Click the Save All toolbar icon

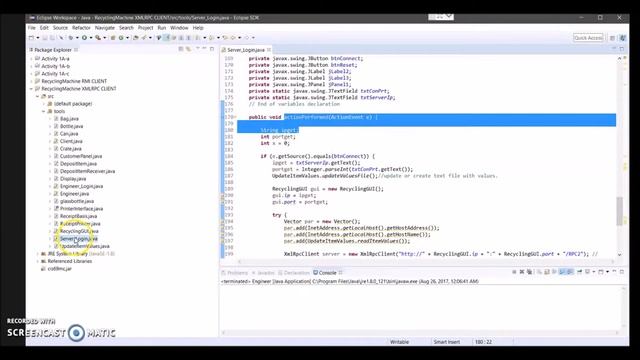click(52, 38)
